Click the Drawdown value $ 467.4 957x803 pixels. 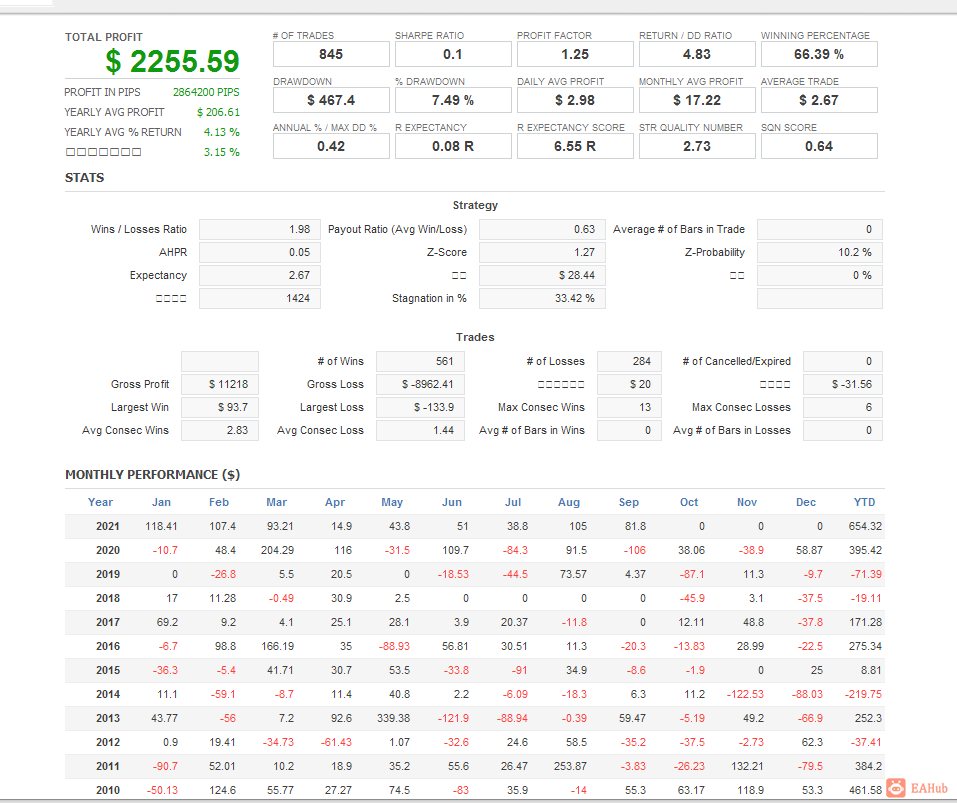point(331,100)
